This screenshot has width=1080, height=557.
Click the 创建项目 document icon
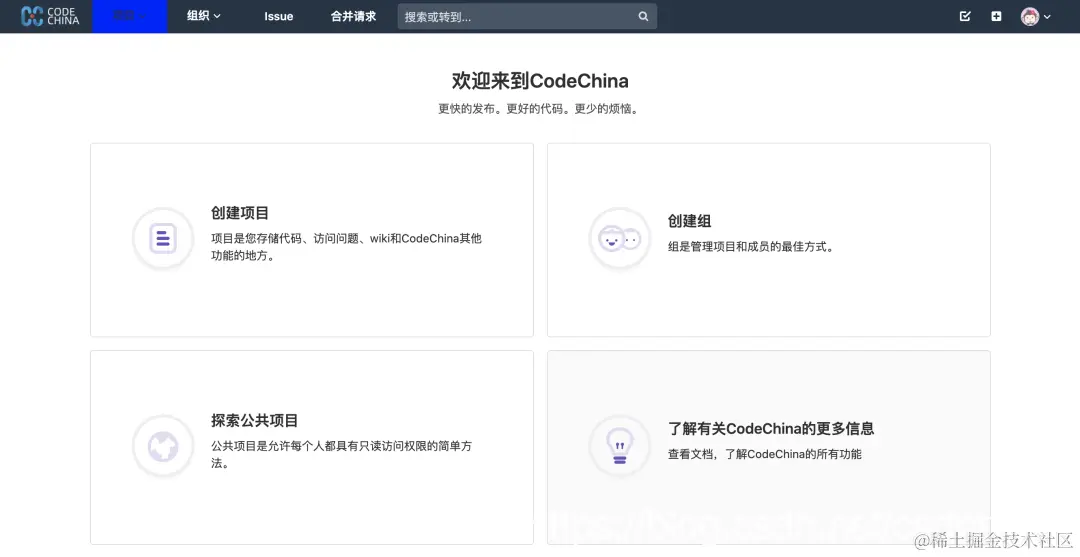point(163,238)
